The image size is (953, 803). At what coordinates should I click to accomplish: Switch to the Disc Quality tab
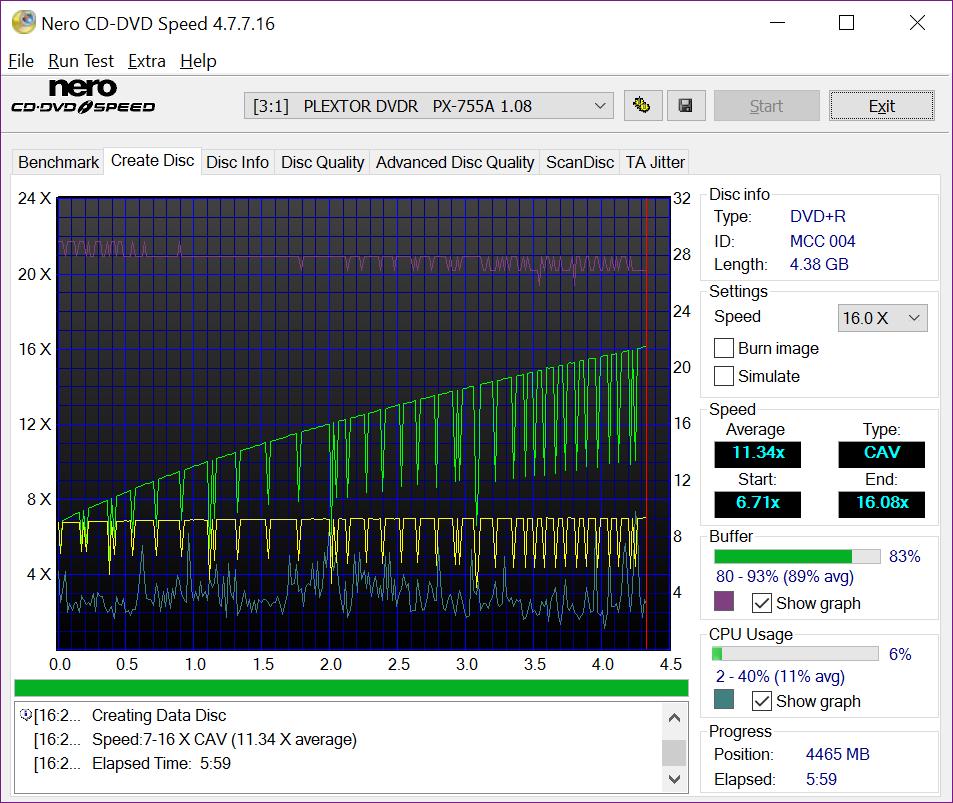(322, 162)
